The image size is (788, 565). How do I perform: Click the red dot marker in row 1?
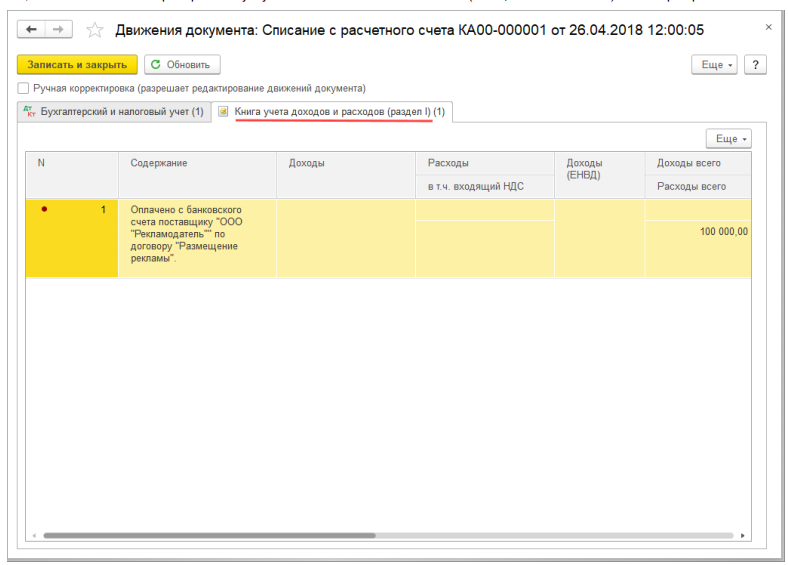[44, 209]
